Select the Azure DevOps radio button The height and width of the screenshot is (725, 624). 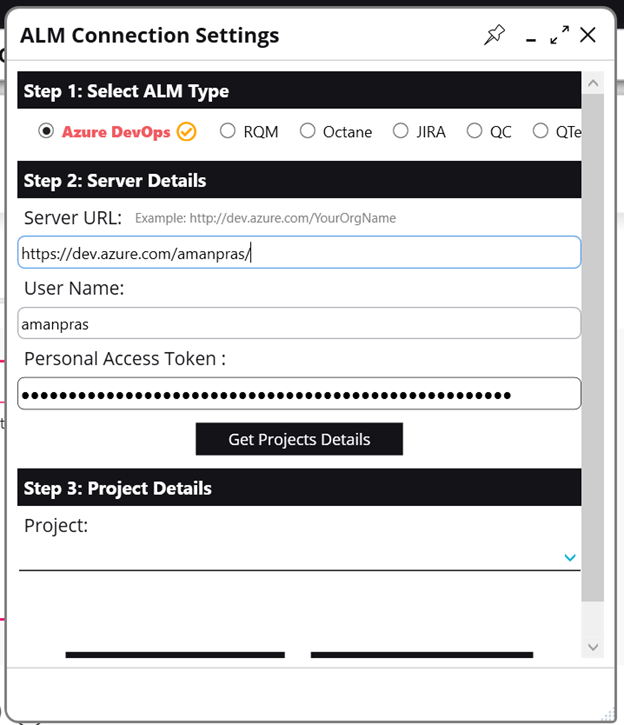[46, 131]
